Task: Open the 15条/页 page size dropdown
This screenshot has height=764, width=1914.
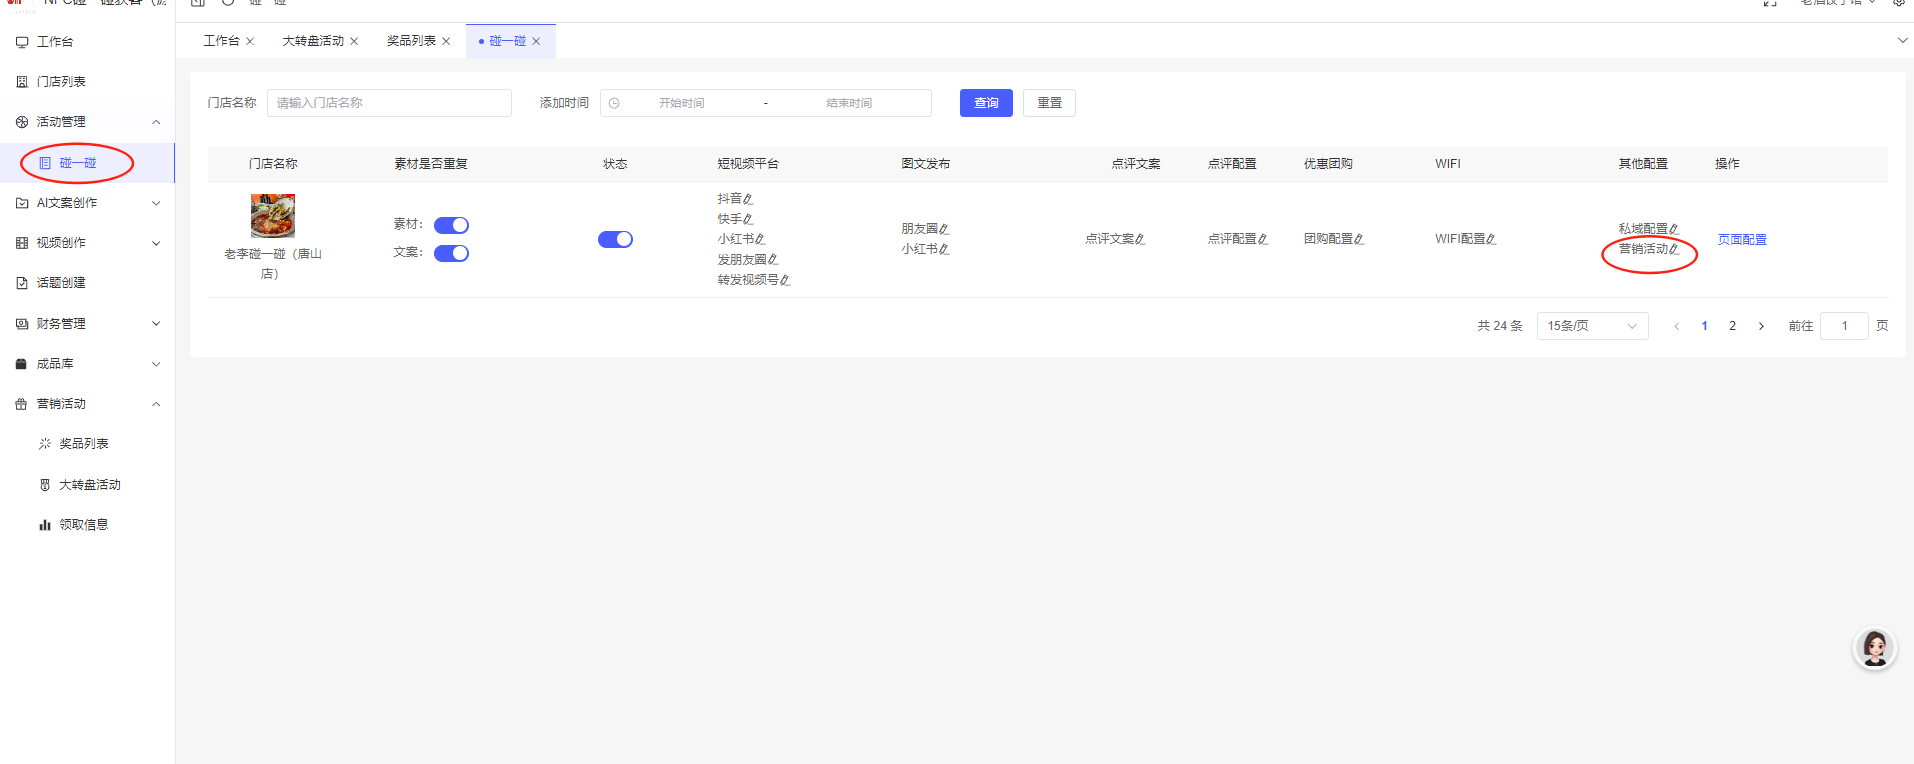Action: tap(1591, 326)
